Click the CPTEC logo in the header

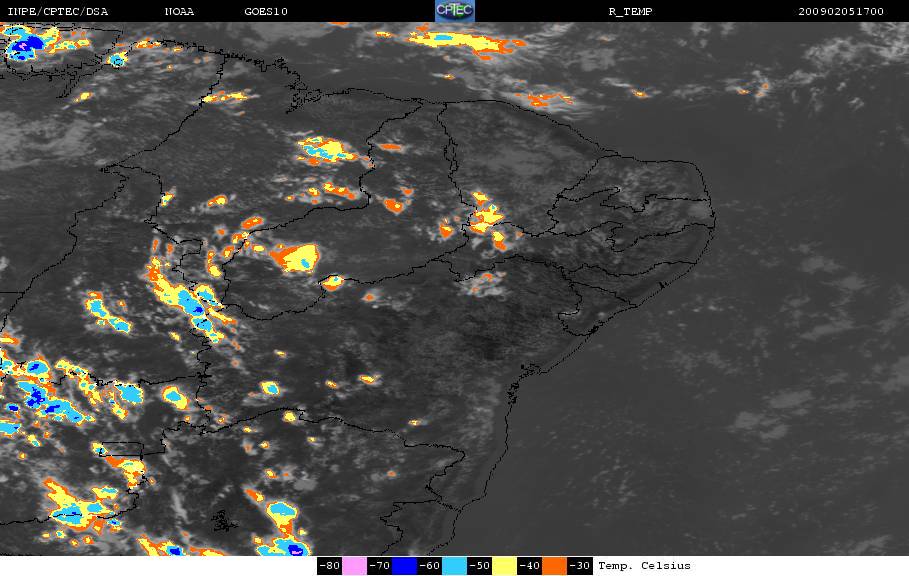[454, 10]
